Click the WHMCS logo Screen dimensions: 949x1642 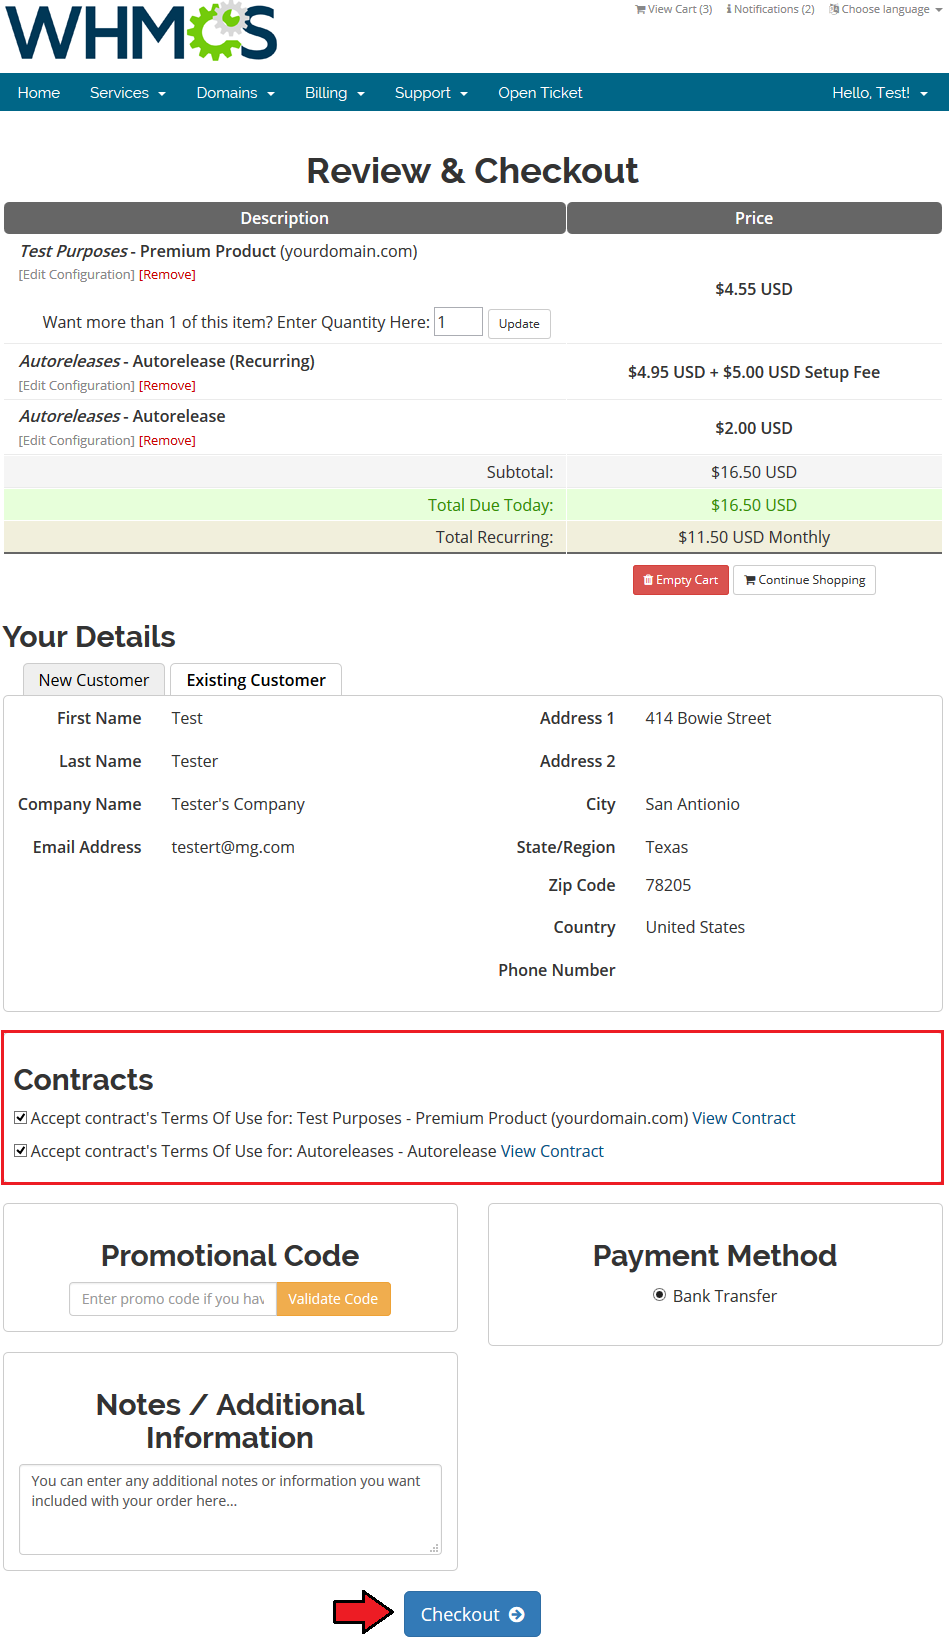[142, 32]
